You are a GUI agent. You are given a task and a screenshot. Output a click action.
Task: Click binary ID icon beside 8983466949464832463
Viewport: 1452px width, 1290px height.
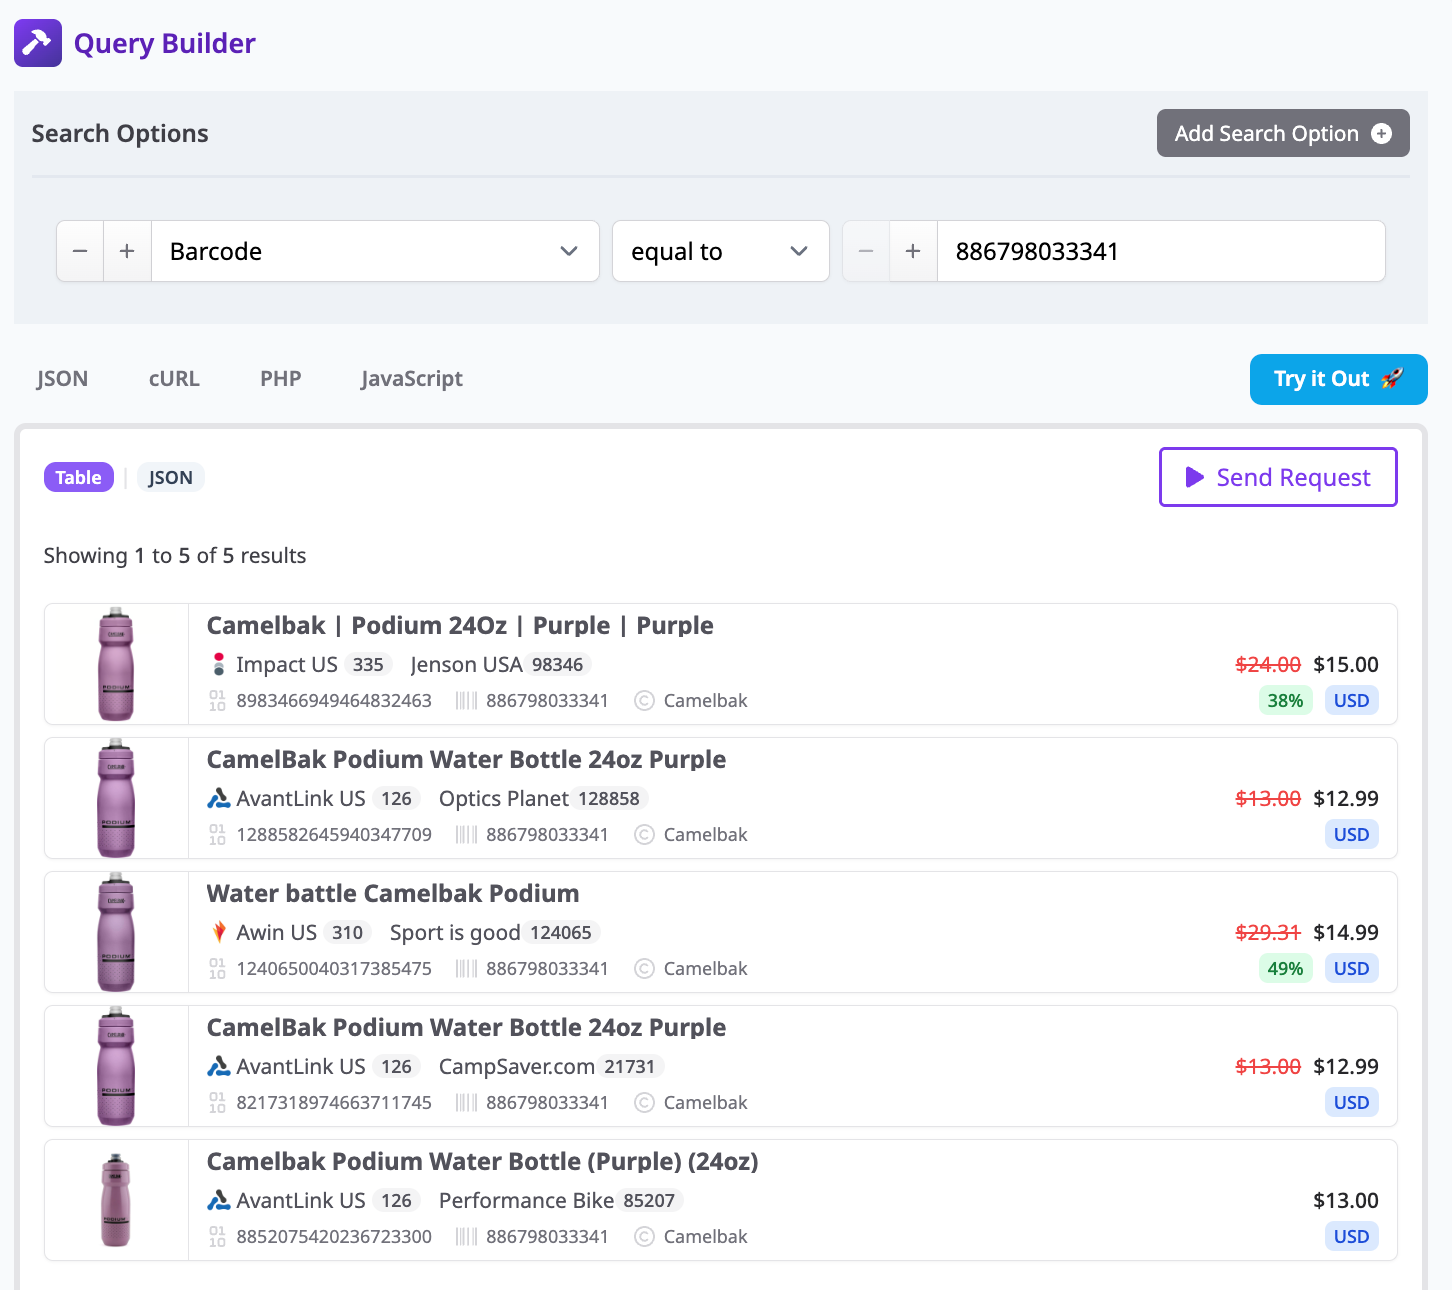point(217,700)
